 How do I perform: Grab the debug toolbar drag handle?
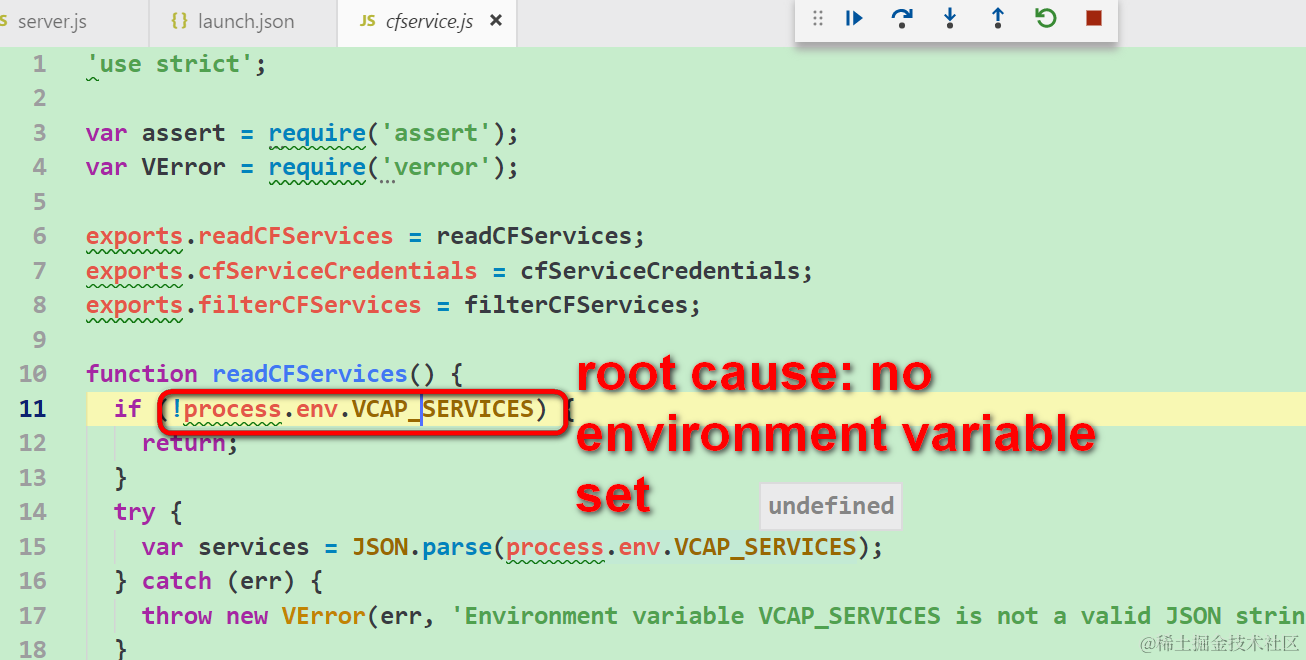click(818, 18)
